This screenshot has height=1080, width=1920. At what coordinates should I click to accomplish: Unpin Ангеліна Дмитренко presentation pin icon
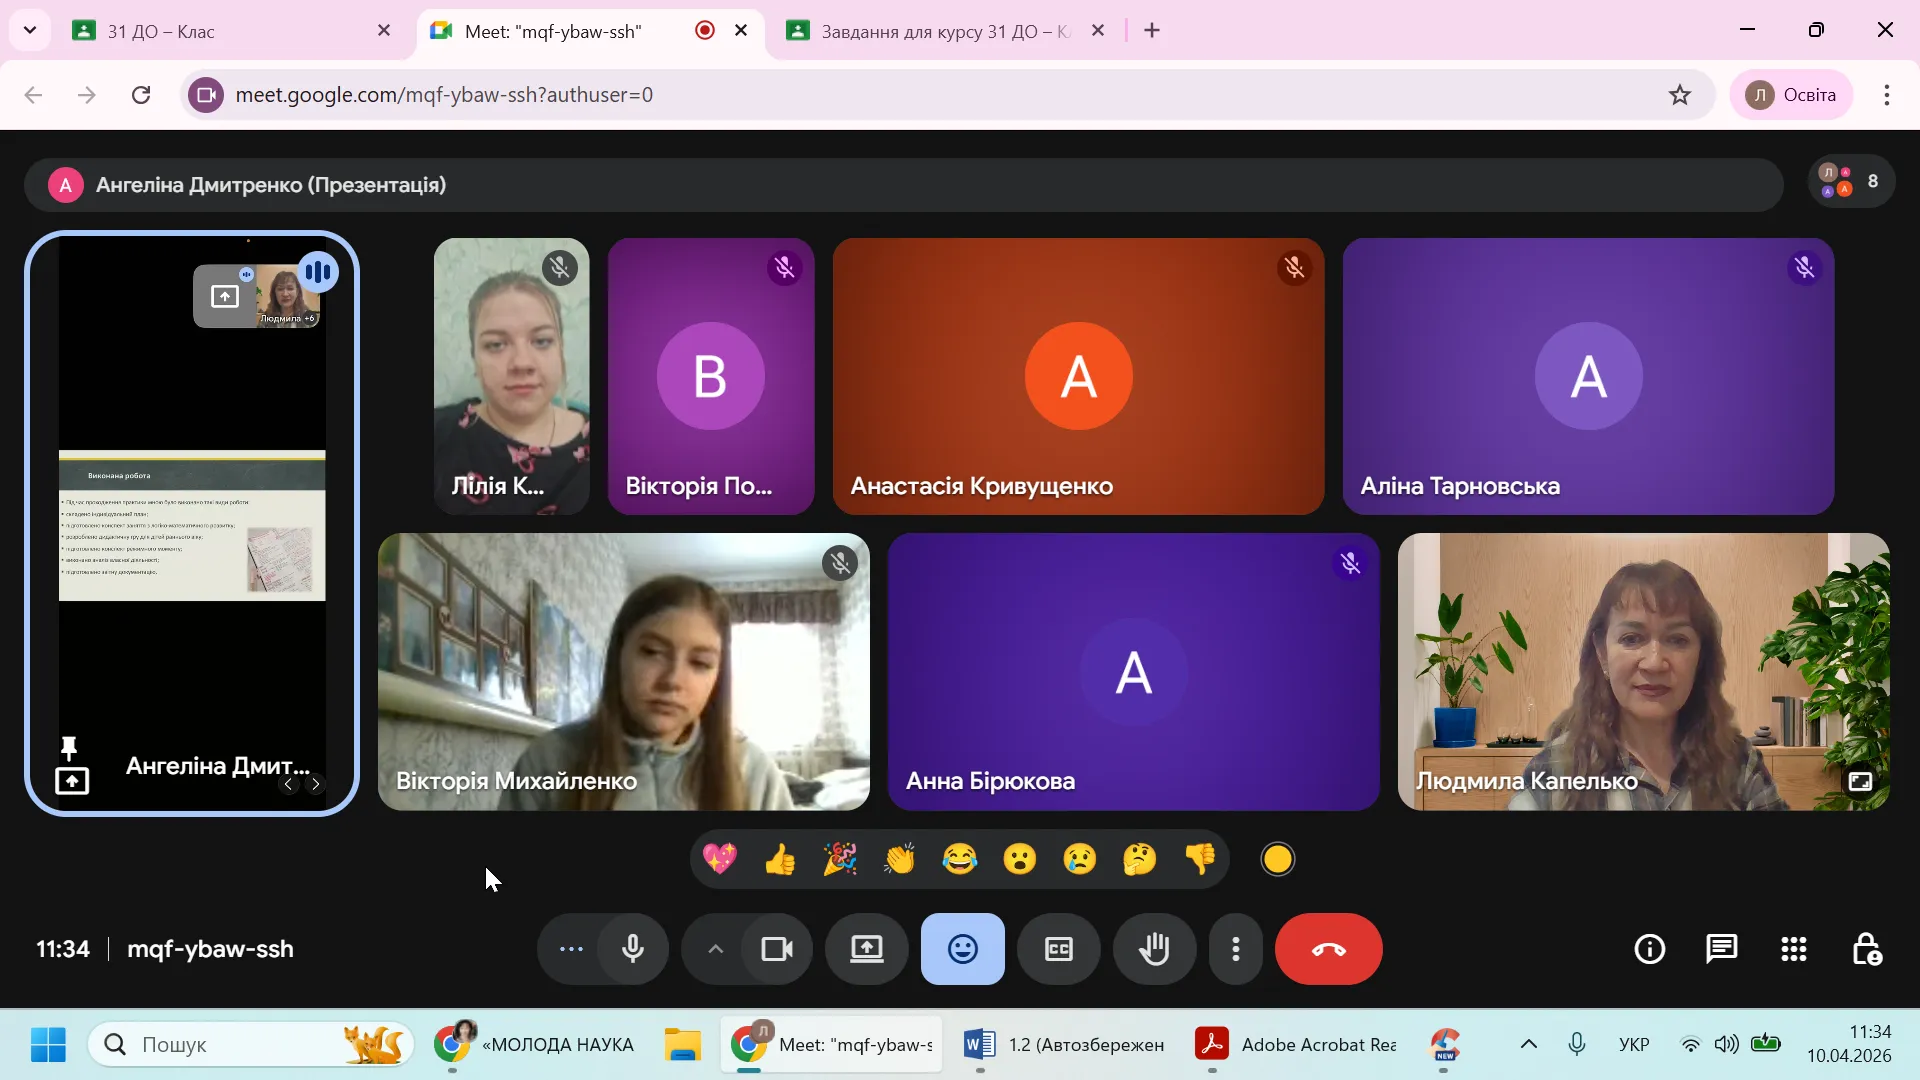coord(69,747)
